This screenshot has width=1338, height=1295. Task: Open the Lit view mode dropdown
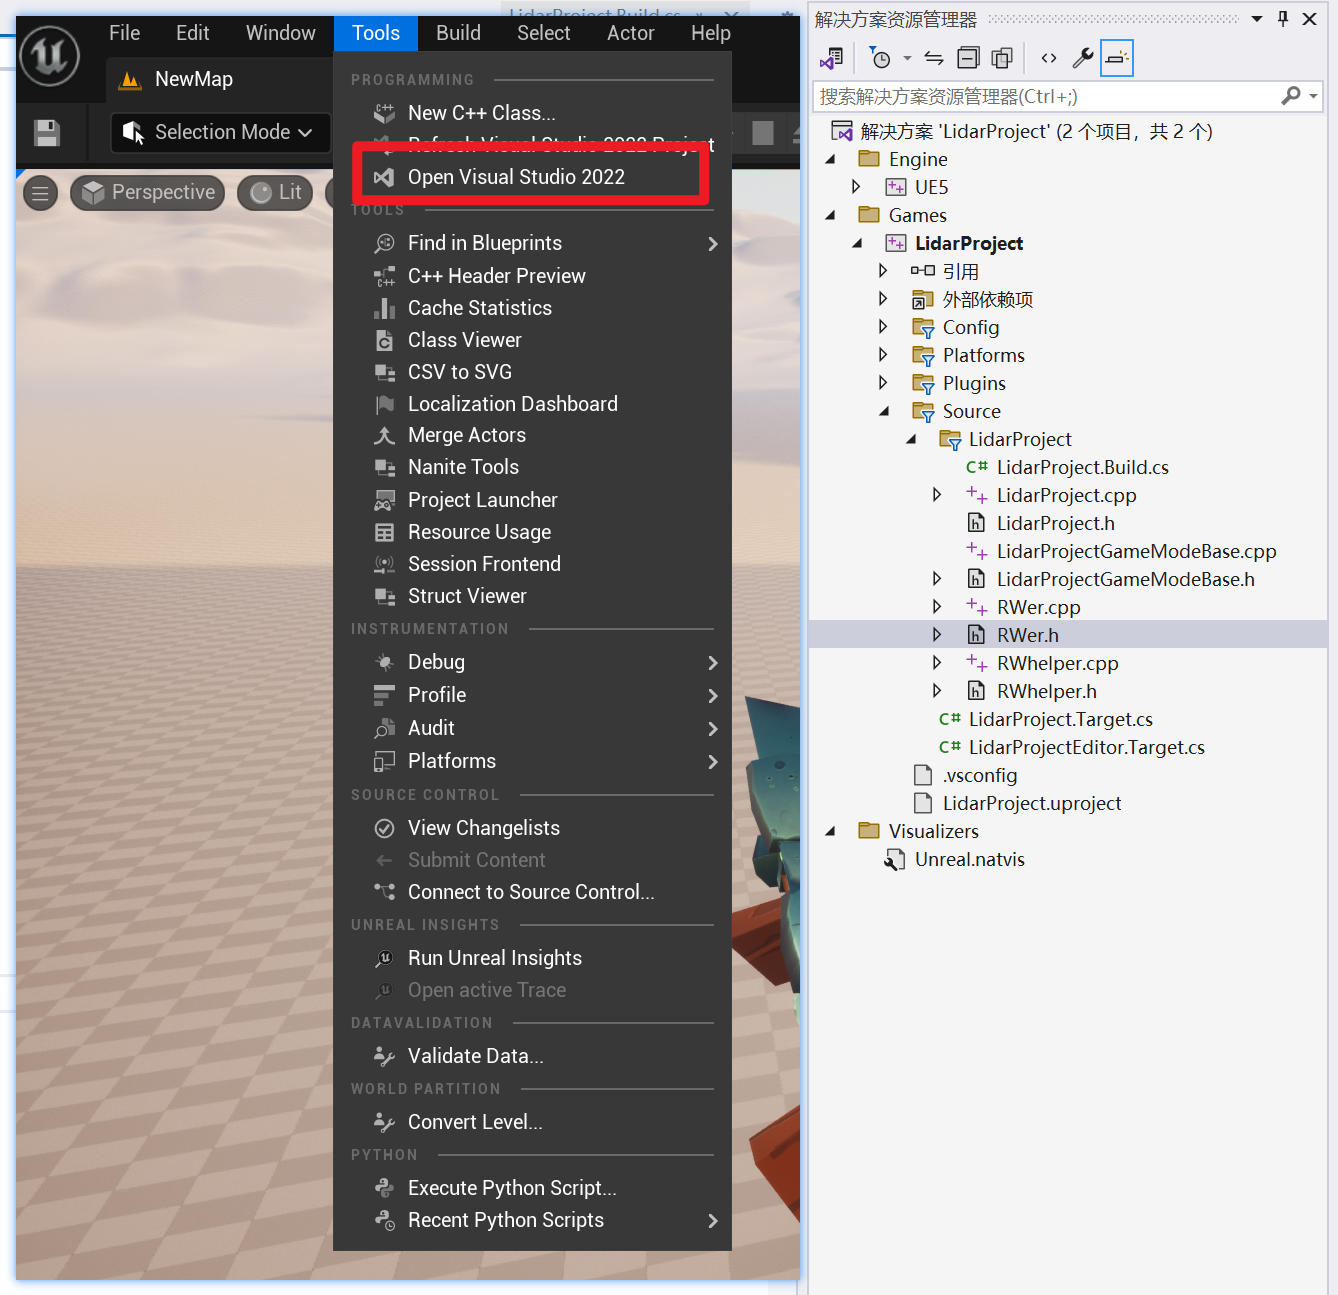pos(276,193)
